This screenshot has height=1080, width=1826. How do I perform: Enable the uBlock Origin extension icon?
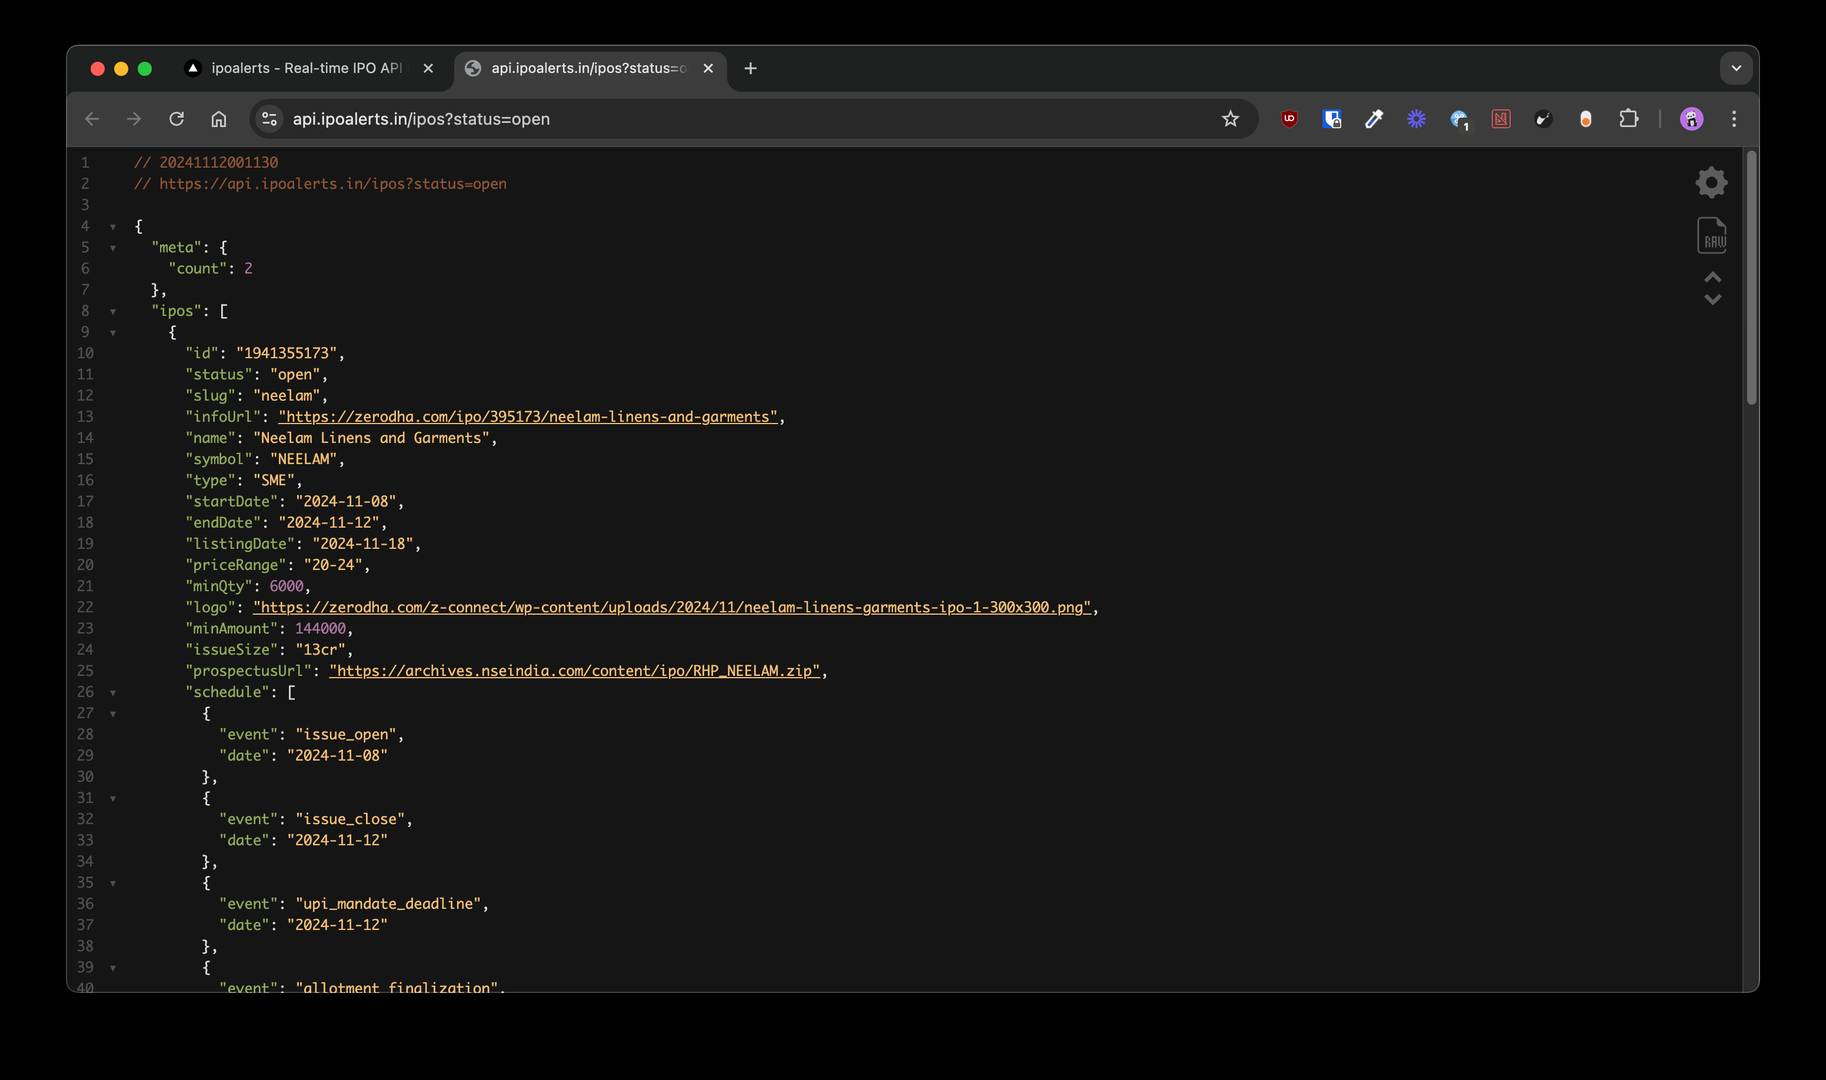pyautogui.click(x=1288, y=118)
